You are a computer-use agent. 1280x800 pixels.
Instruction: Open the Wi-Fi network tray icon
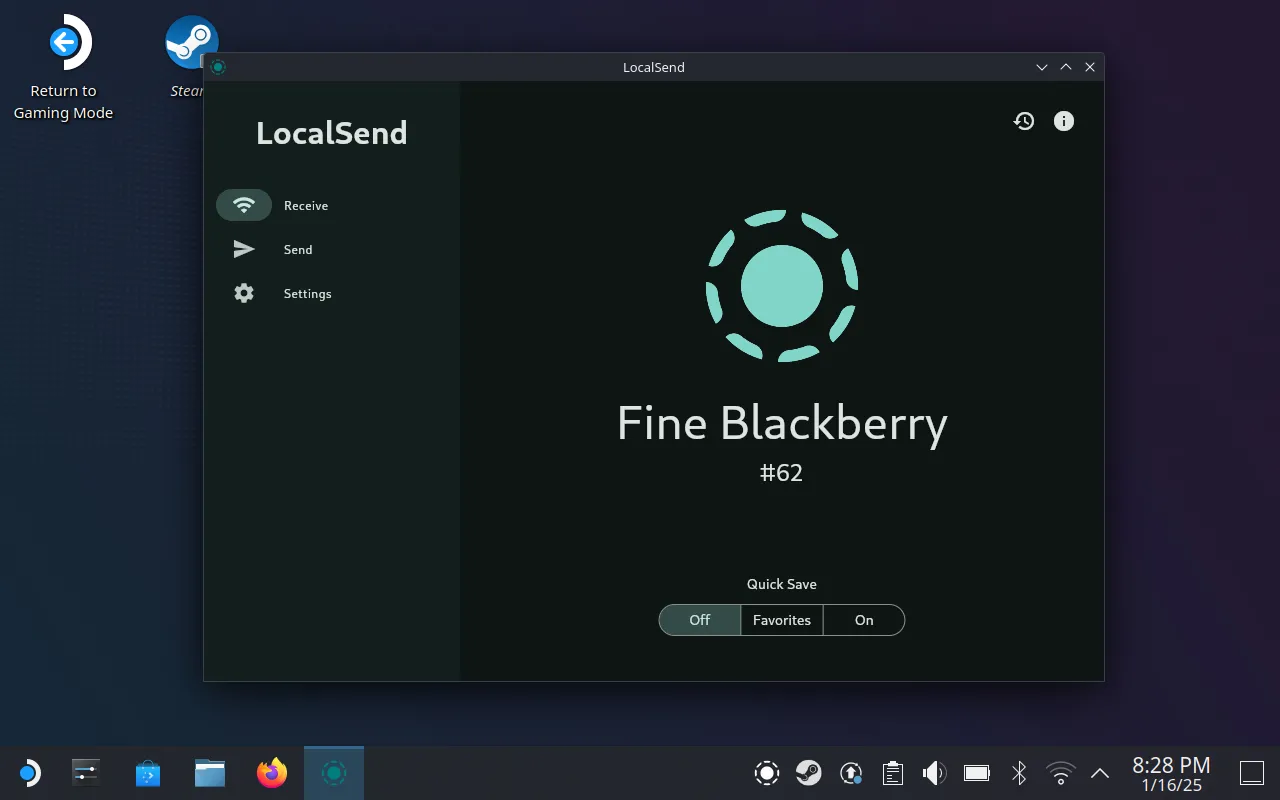(1060, 773)
